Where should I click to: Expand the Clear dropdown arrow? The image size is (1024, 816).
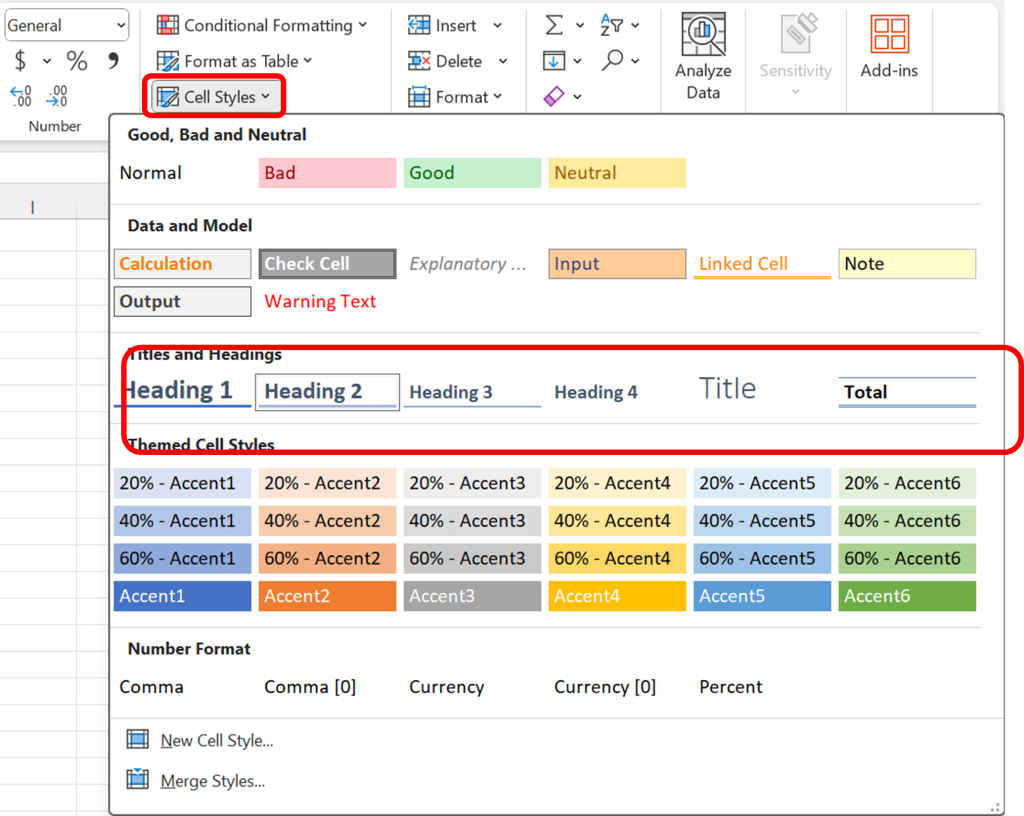tap(577, 97)
